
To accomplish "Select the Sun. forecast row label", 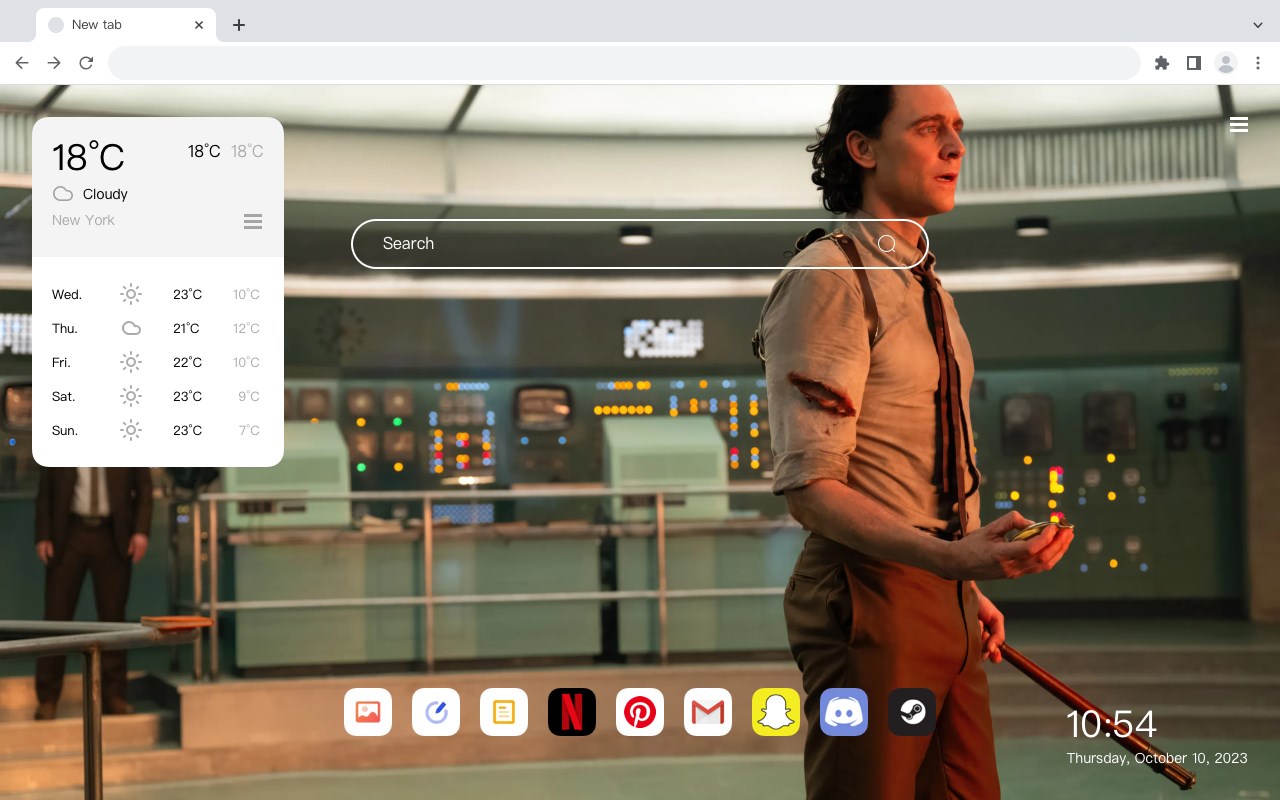I will click(65, 430).
